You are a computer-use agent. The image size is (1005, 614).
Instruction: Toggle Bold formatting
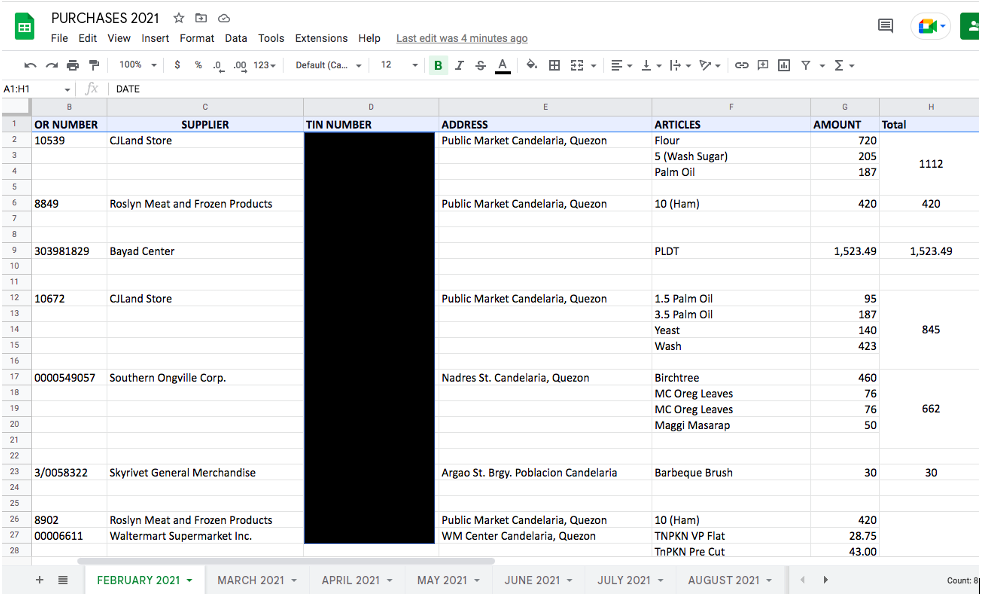click(438, 65)
